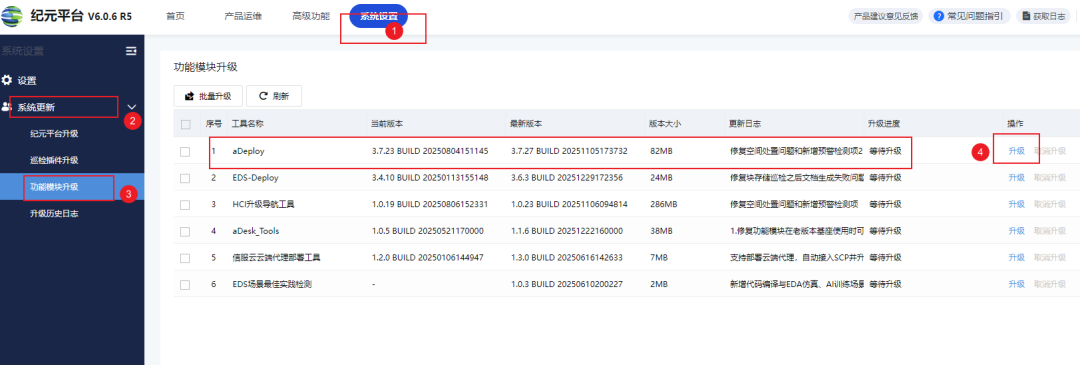Click the 当前版本 column header
1080x365 pixels.
[387, 125]
